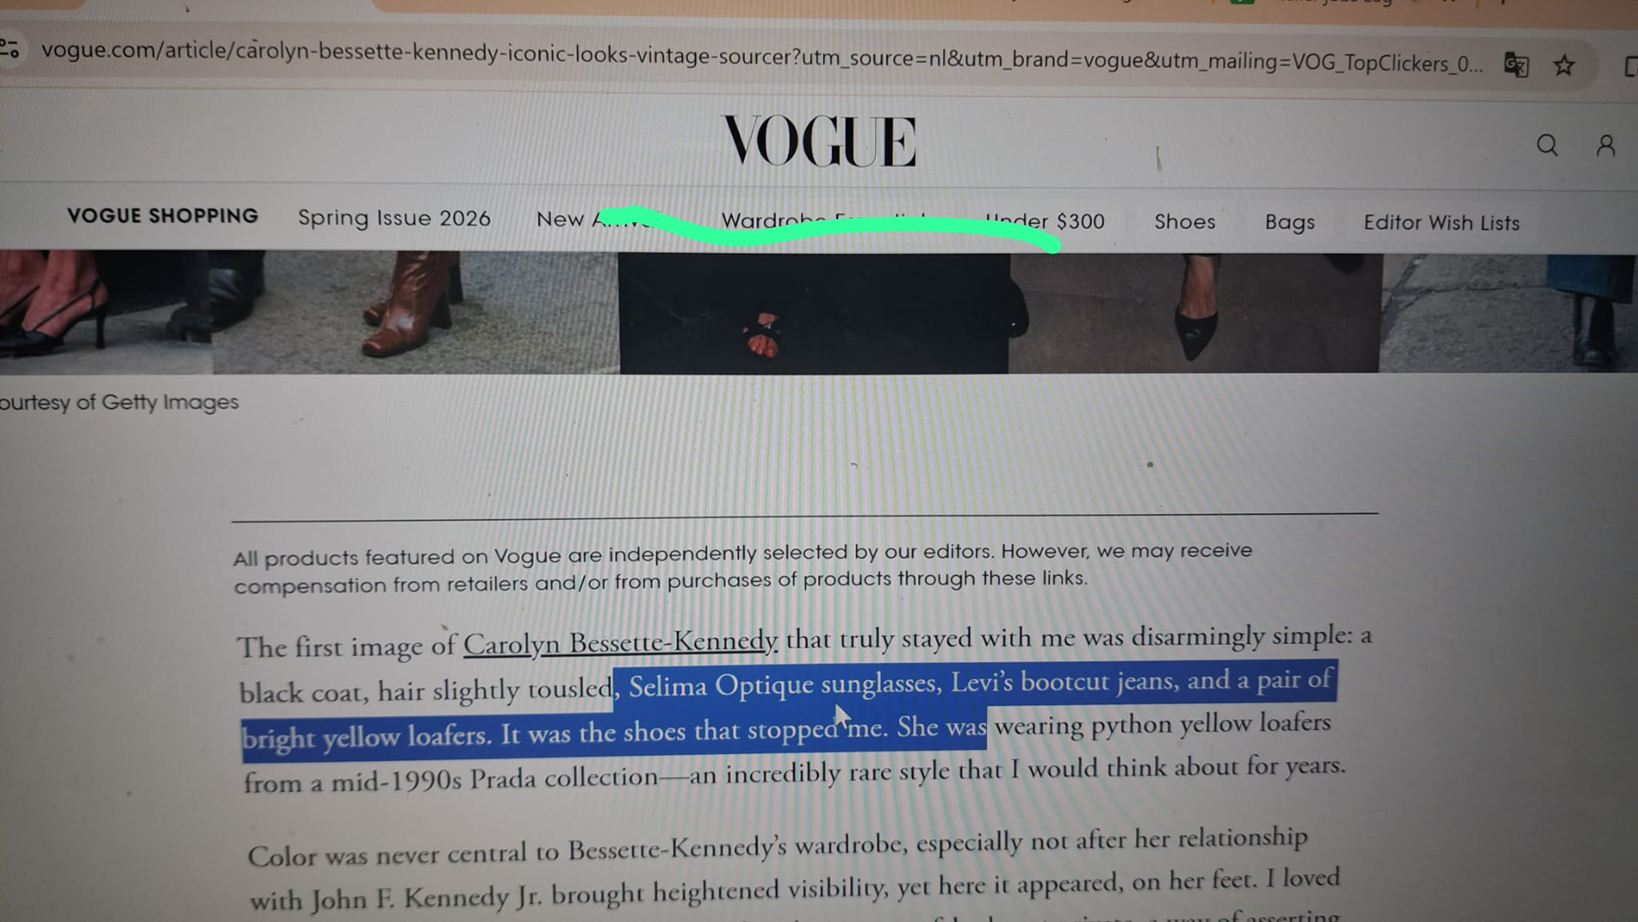Click the 'Courtesy of Getty Images' caption
Viewport: 1638px width, 922px height.
tap(119, 402)
